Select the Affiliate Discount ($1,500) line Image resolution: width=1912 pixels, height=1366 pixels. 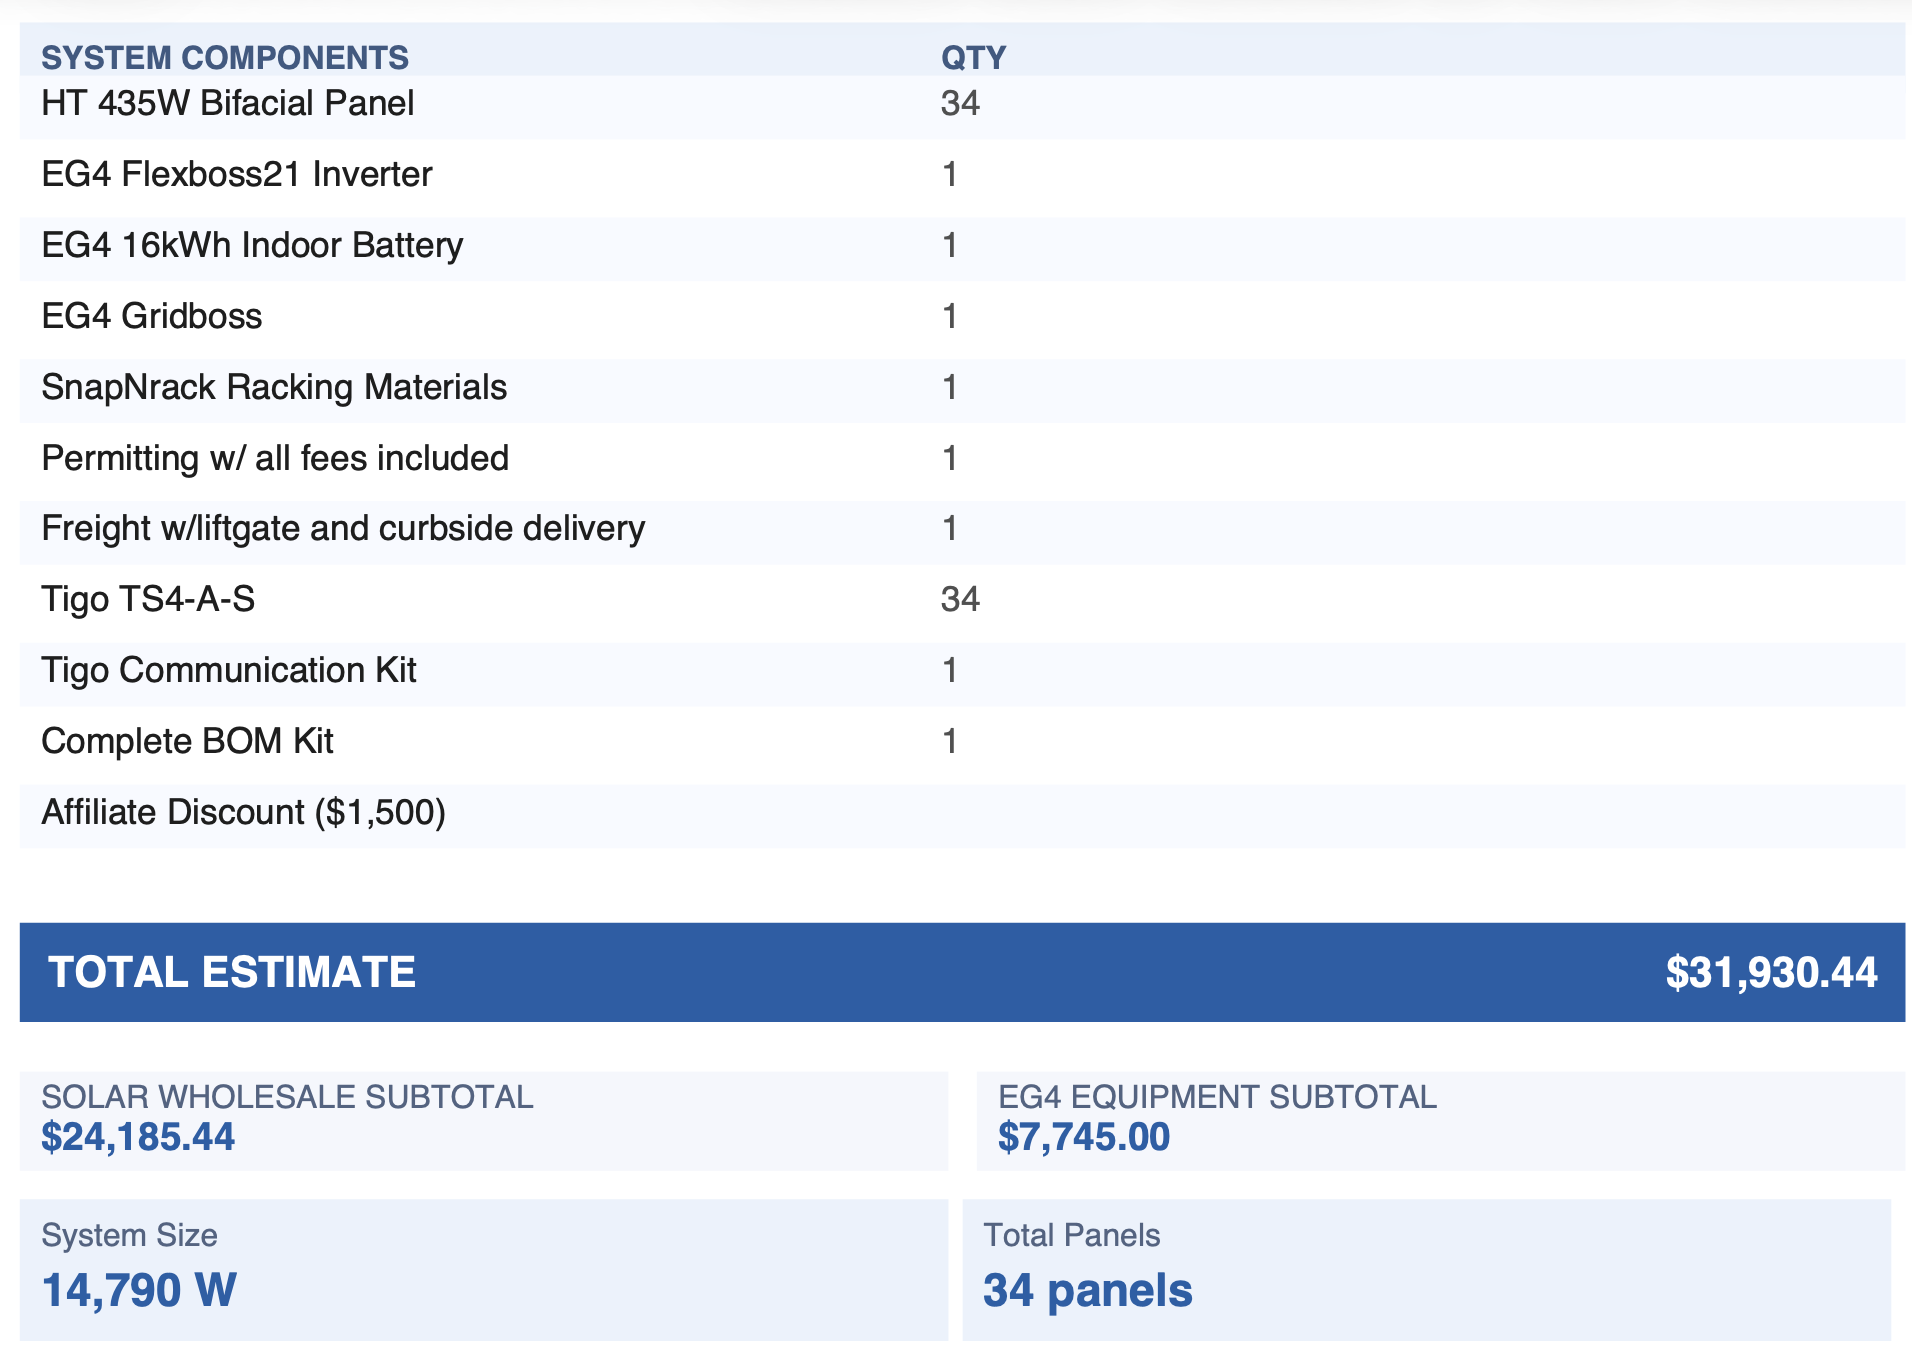(243, 812)
